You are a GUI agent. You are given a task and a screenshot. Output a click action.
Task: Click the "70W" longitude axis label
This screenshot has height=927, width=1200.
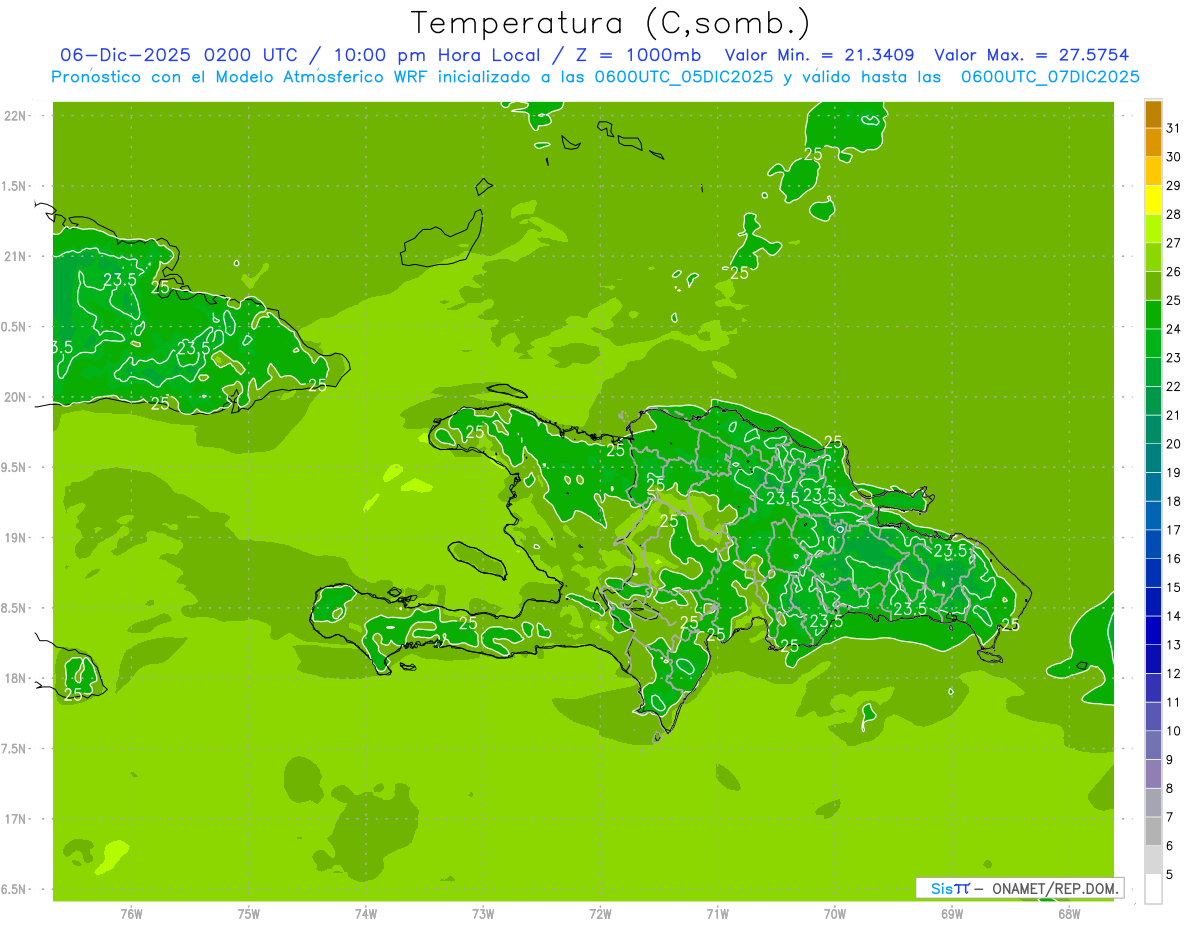pyautogui.click(x=835, y=913)
